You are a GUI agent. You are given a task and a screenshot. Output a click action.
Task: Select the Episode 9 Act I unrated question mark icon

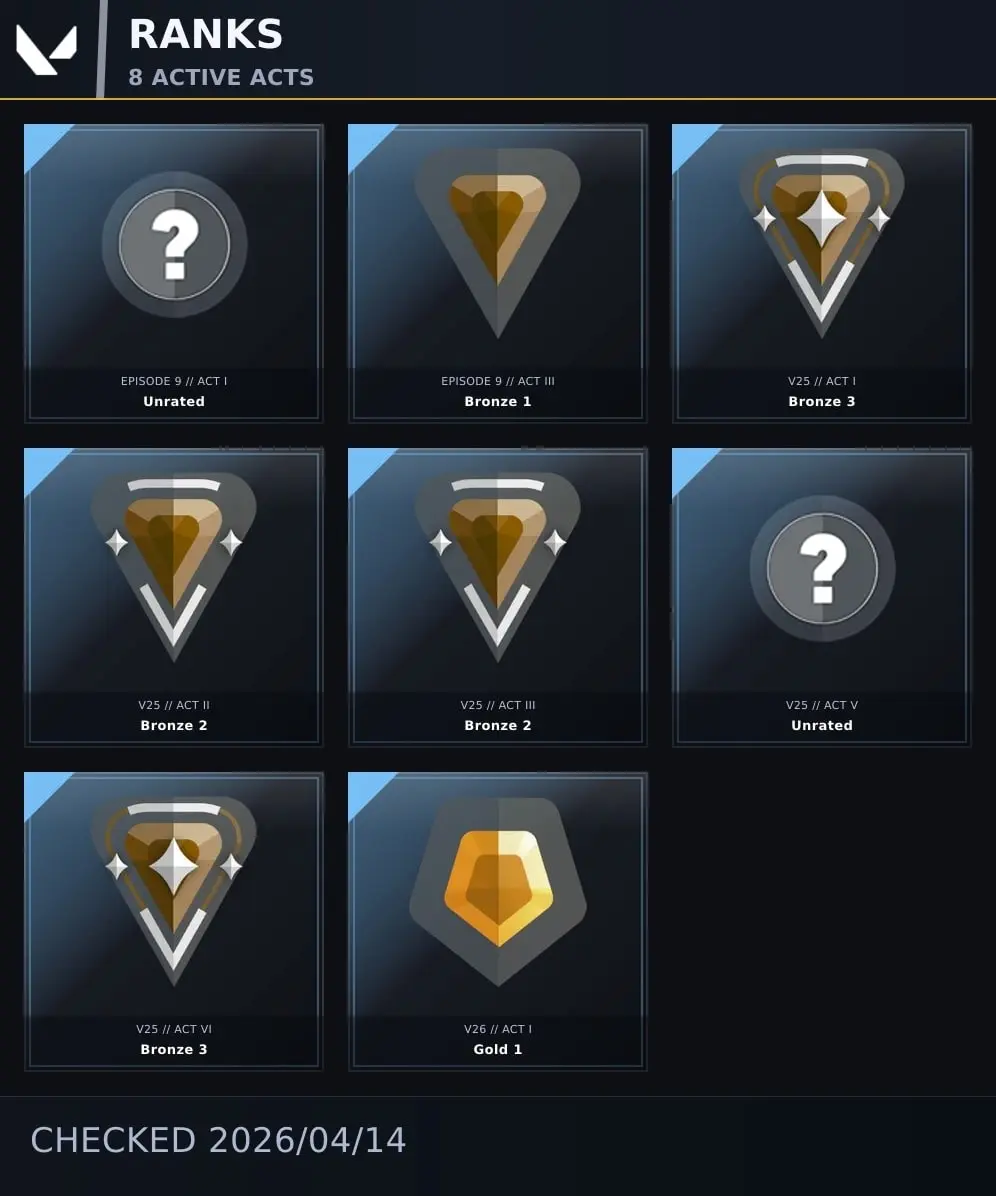175,244
